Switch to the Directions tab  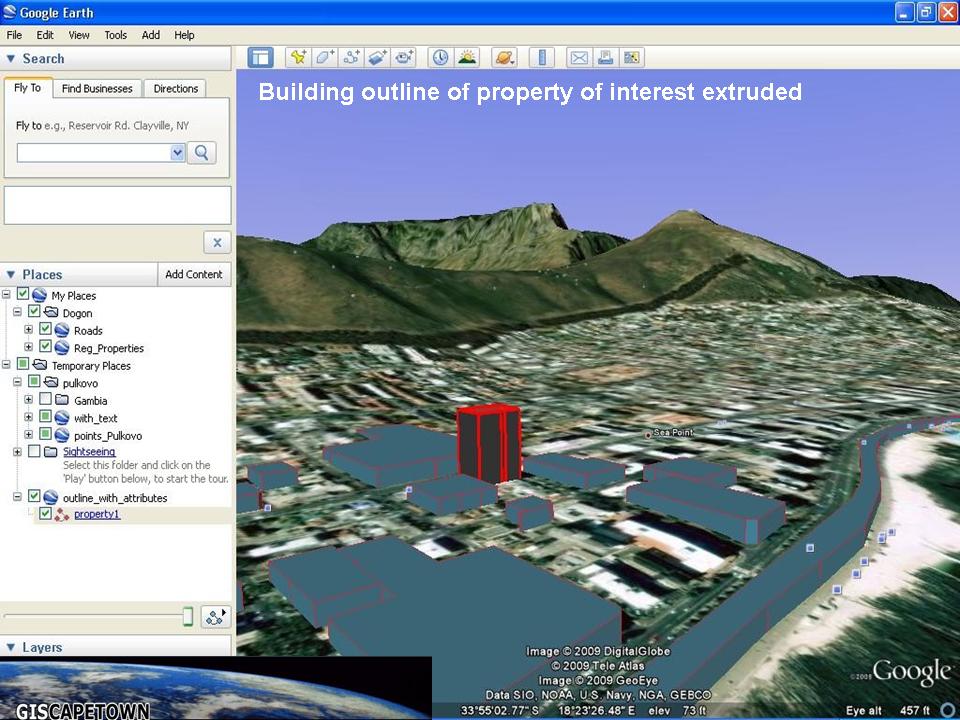[x=176, y=88]
